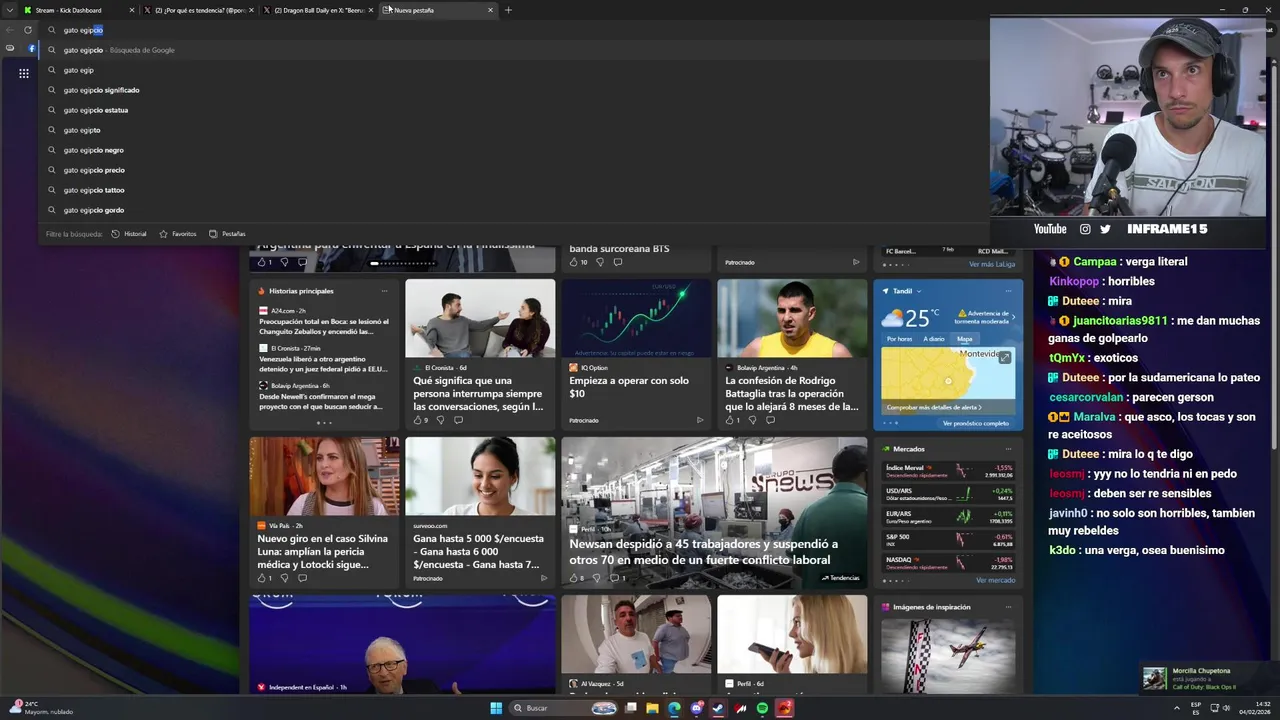Open a new browser tab
Viewport: 1280px width, 720px height.
pos(508,10)
